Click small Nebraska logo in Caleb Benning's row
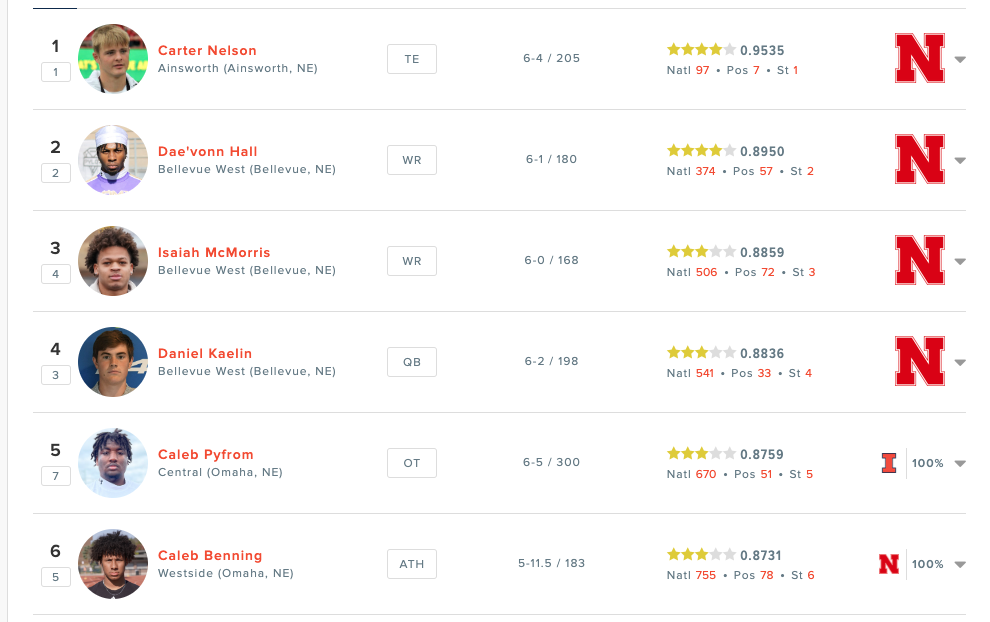990x622 pixels. coord(889,564)
